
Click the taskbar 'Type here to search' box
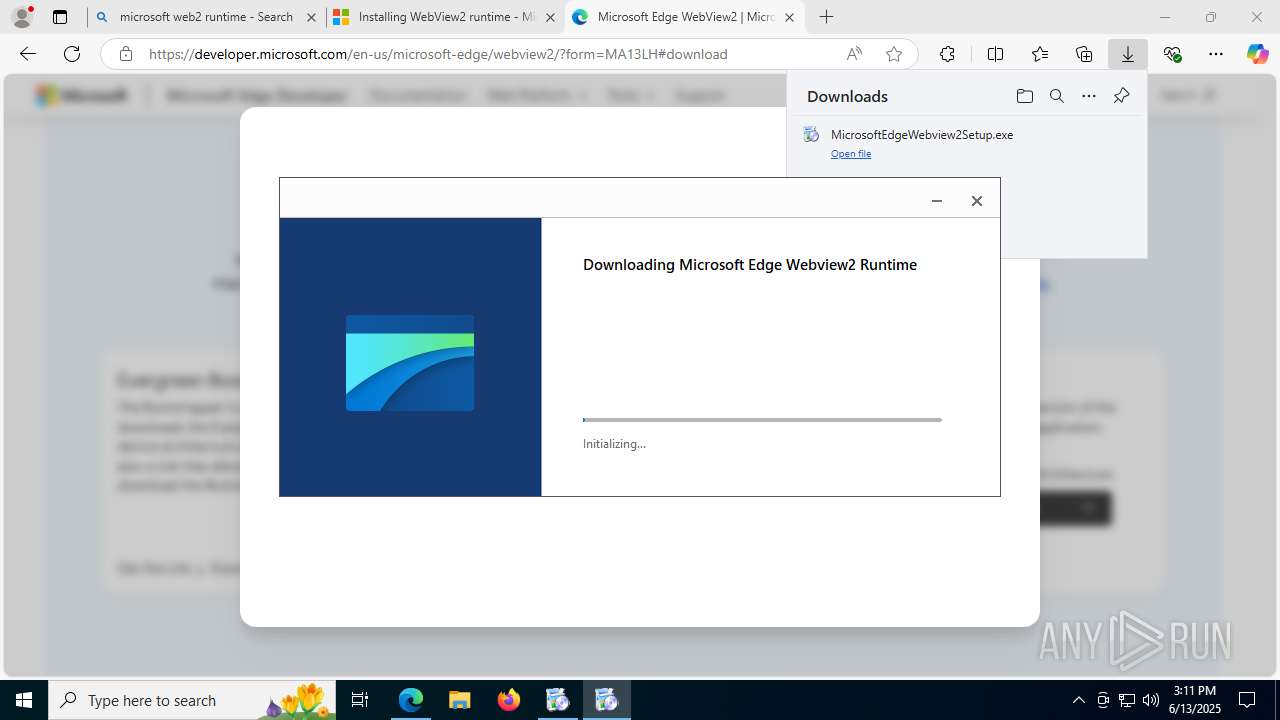coord(194,700)
